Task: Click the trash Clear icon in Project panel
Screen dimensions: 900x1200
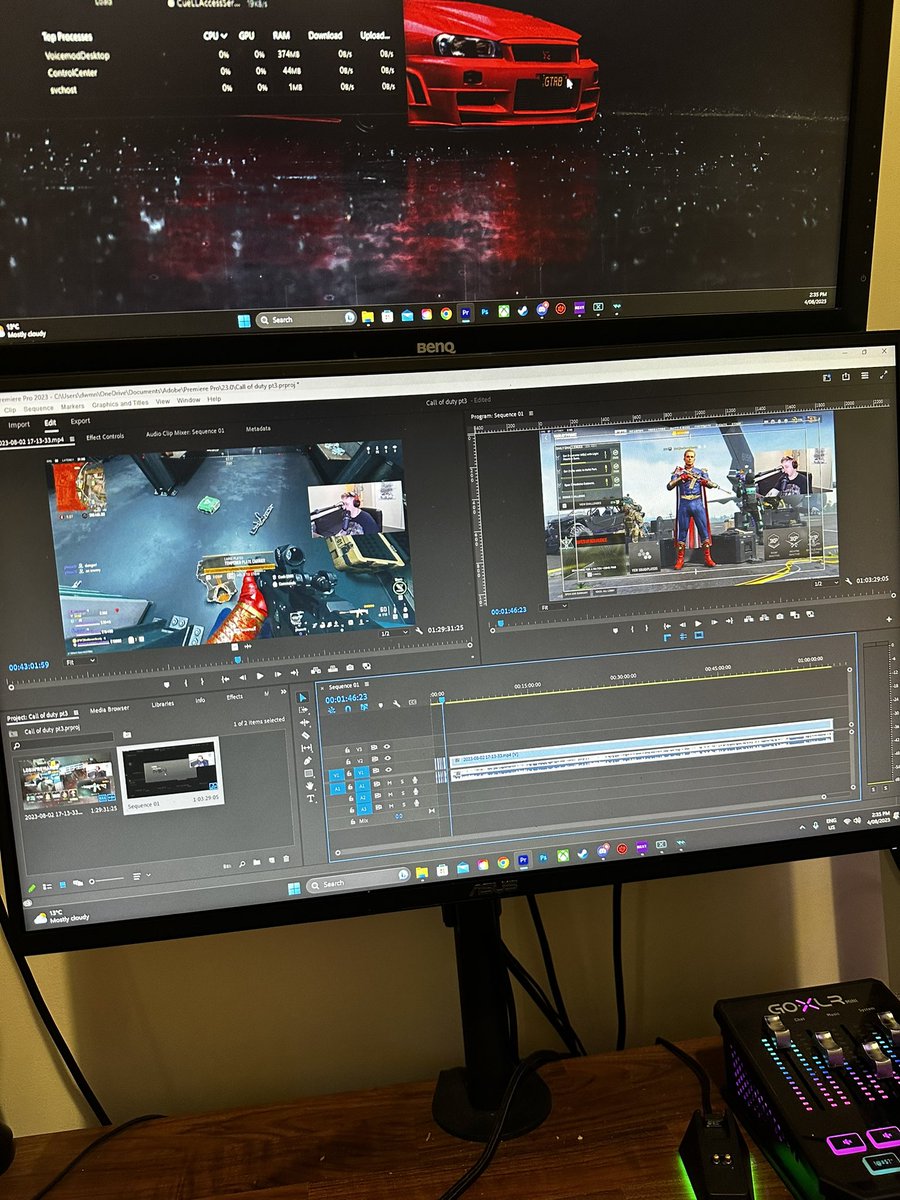Action: pyautogui.click(x=286, y=859)
